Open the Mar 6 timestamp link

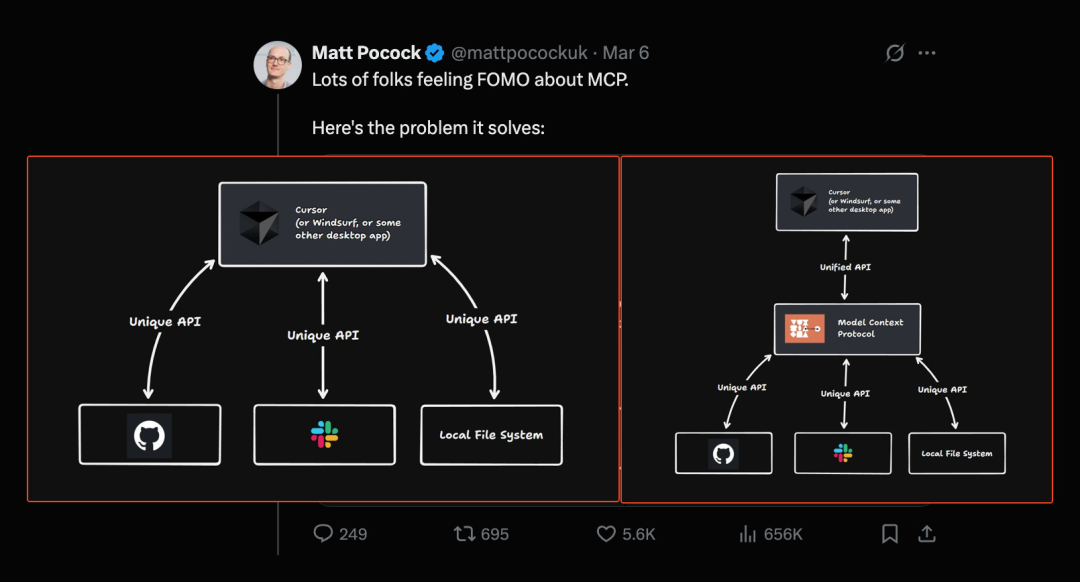(625, 53)
